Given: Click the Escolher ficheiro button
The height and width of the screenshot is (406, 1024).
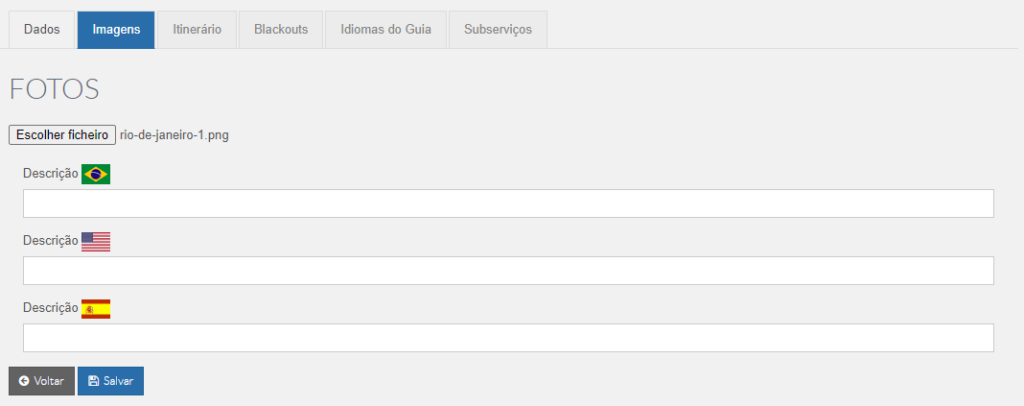Looking at the screenshot, I should [x=62, y=135].
